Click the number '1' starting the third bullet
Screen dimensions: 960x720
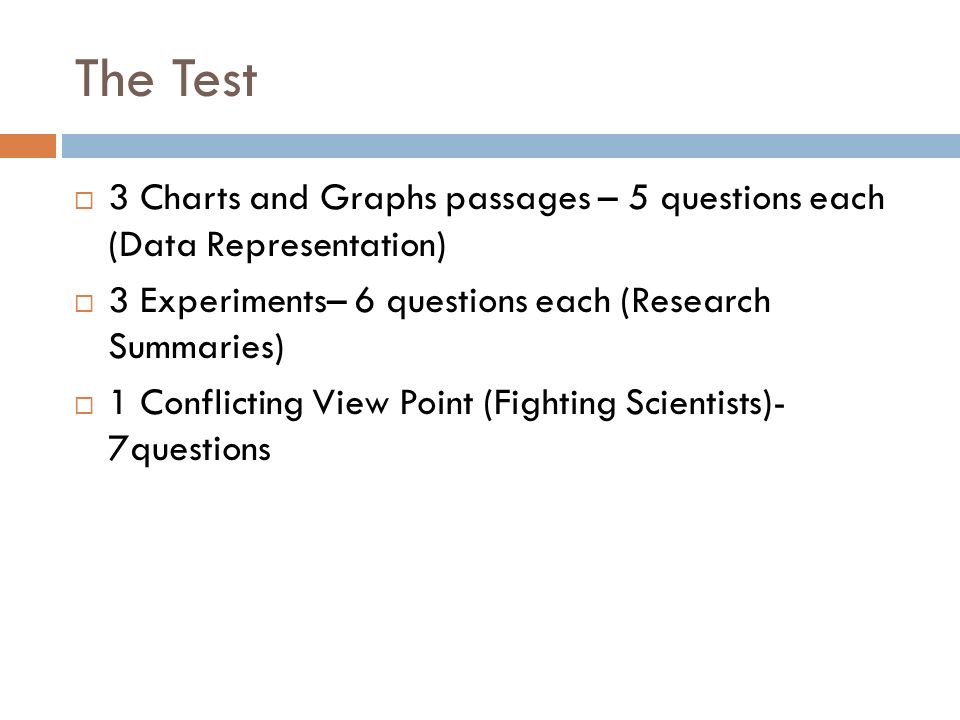(118, 402)
